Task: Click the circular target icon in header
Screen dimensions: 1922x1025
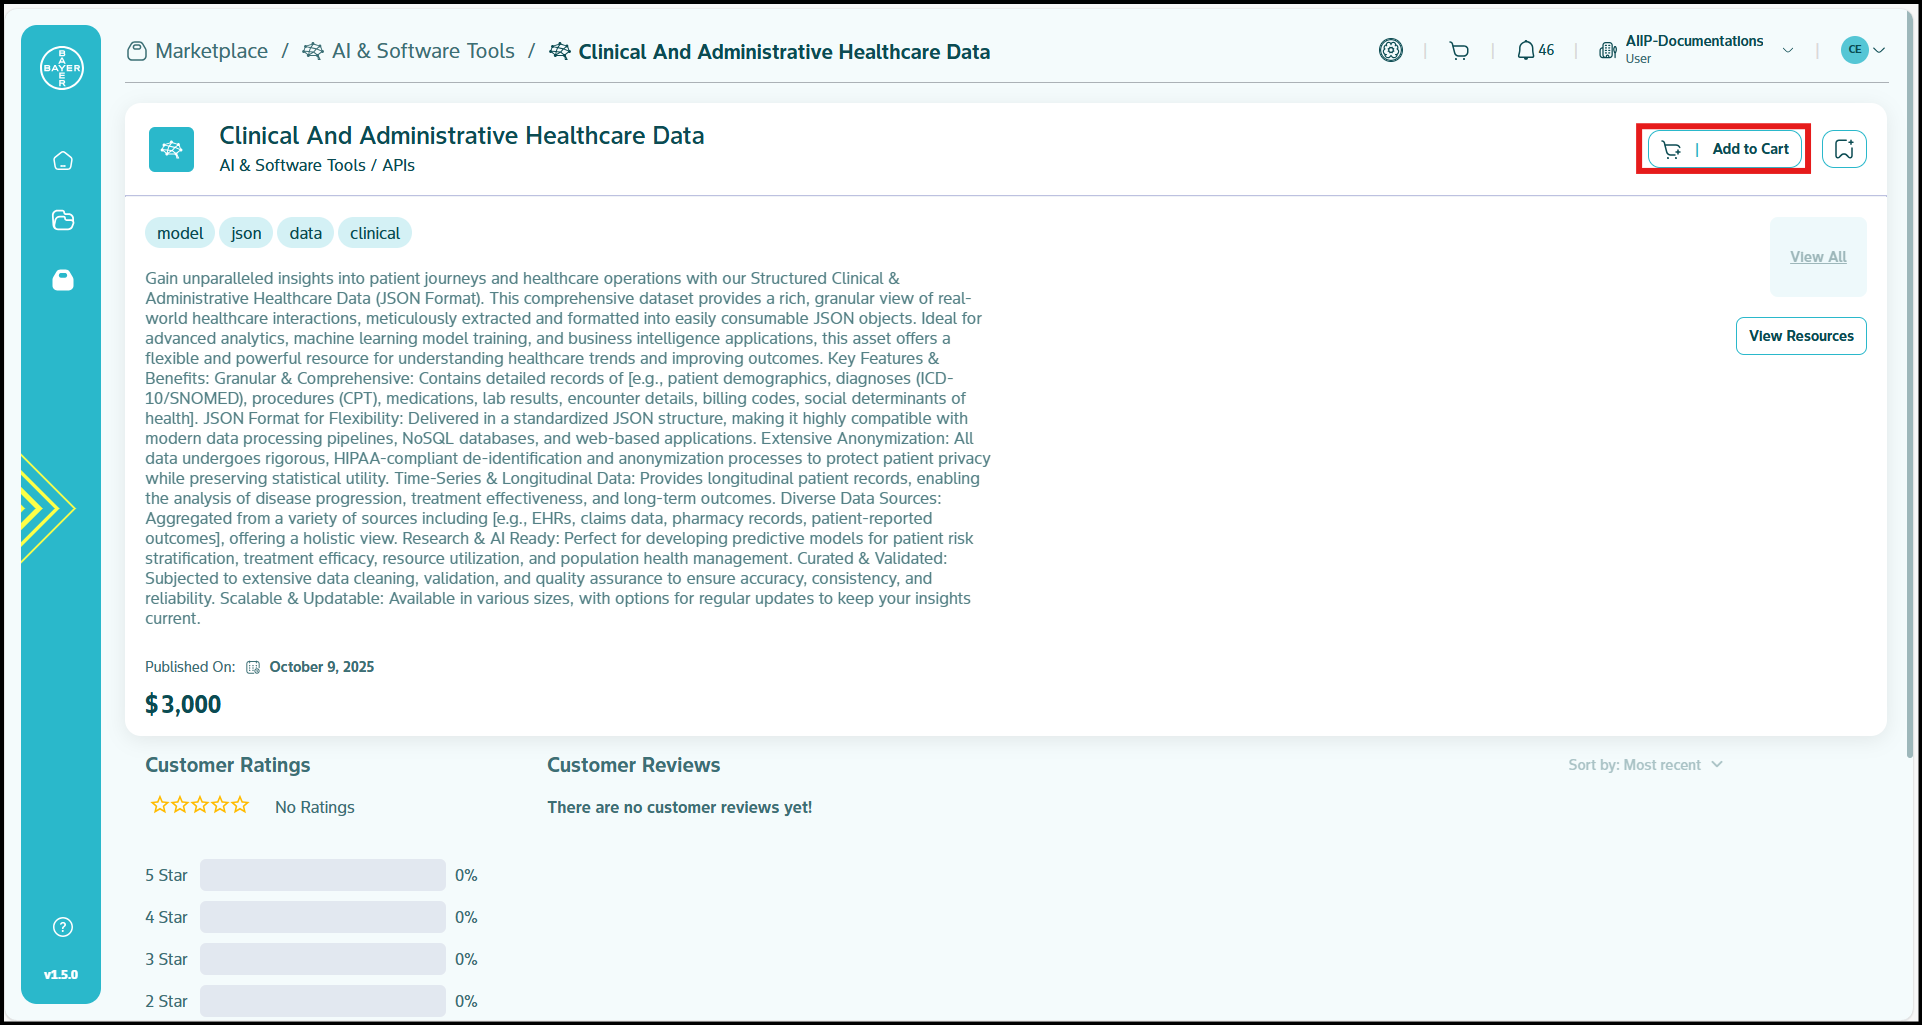Action: (x=1390, y=50)
